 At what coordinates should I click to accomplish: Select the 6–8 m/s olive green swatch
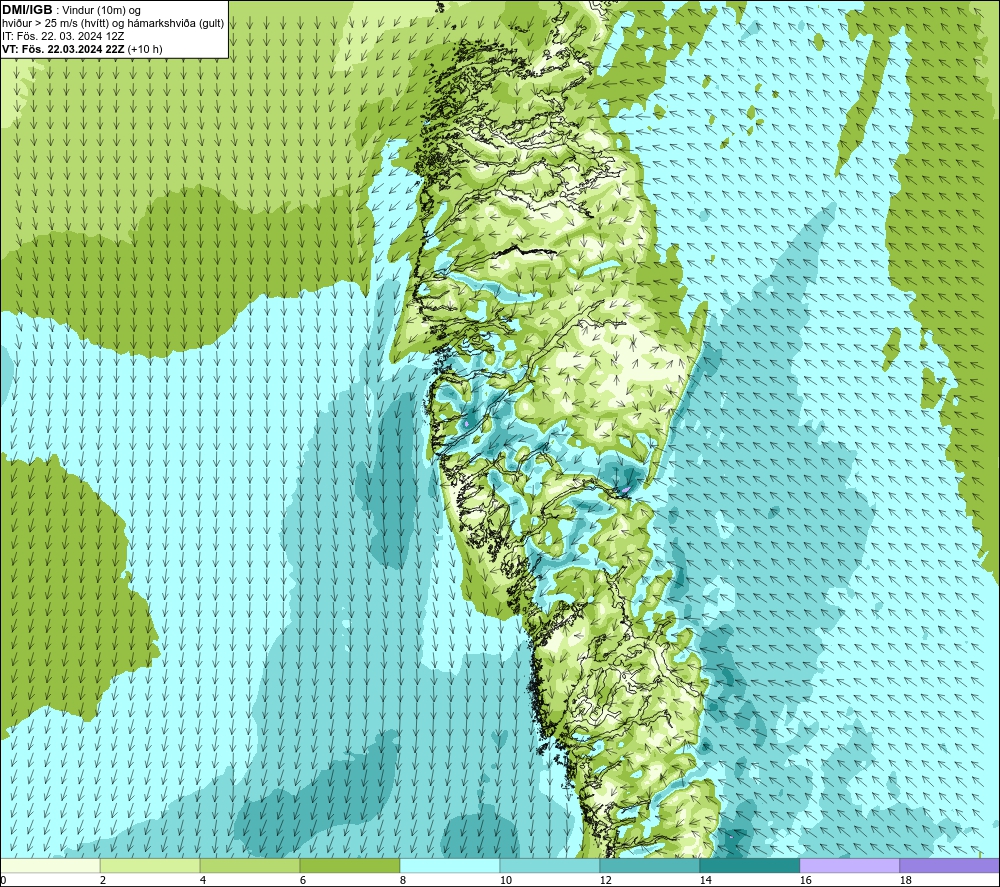[349, 866]
